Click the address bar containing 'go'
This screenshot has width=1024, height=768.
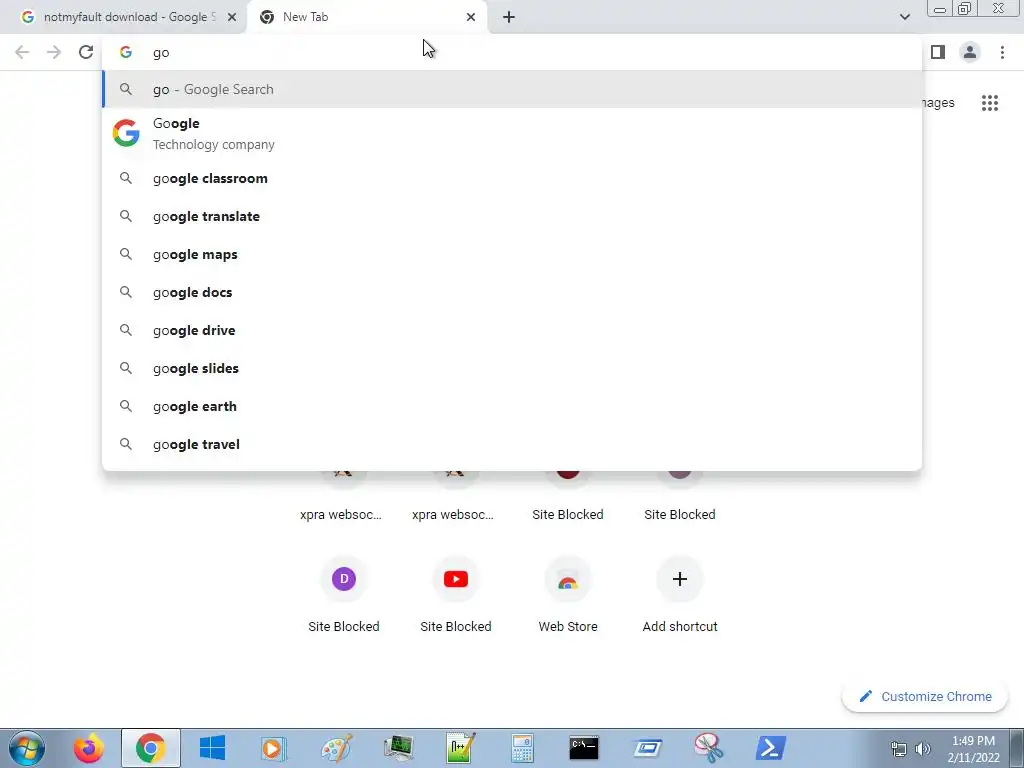pos(512,53)
